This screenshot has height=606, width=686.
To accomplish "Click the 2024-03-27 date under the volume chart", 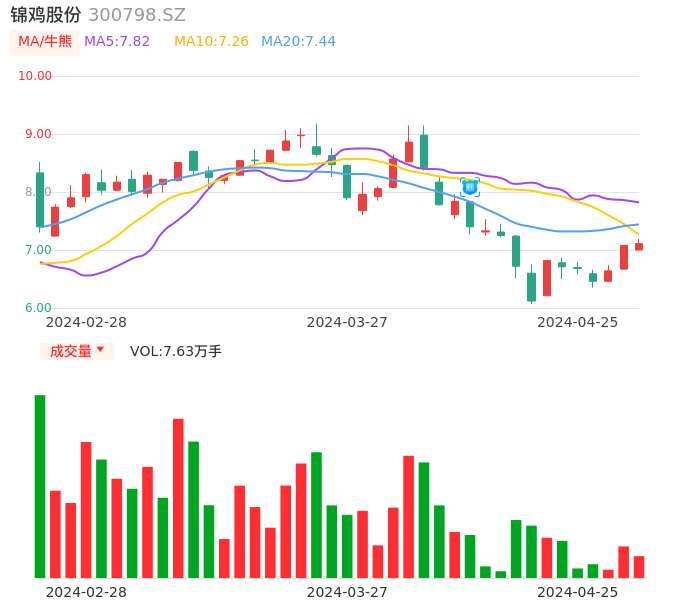I will coord(347,592).
